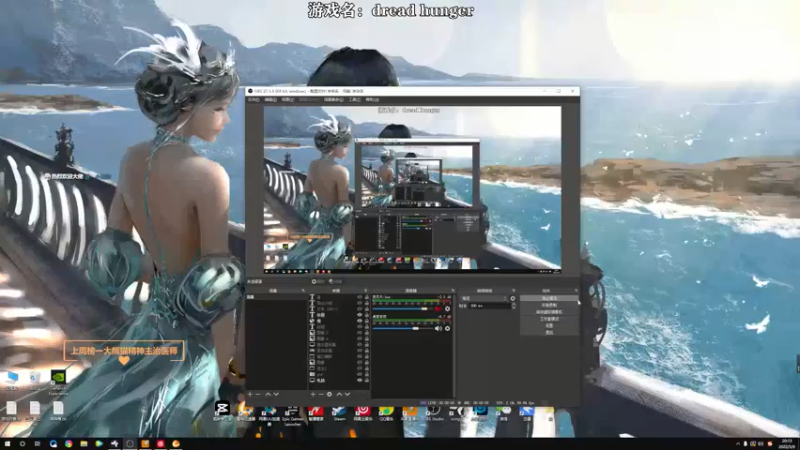Open the File menu in OBS
This screenshot has width=800, height=450.
[x=254, y=99]
